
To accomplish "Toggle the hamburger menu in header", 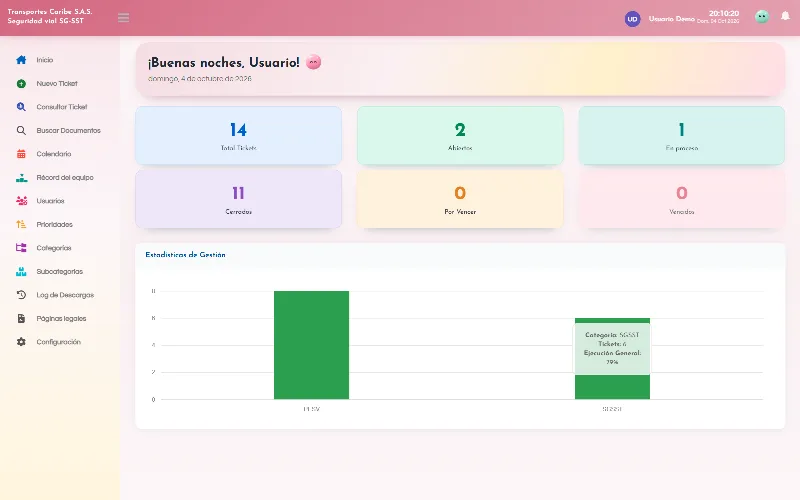I will (x=123, y=18).
